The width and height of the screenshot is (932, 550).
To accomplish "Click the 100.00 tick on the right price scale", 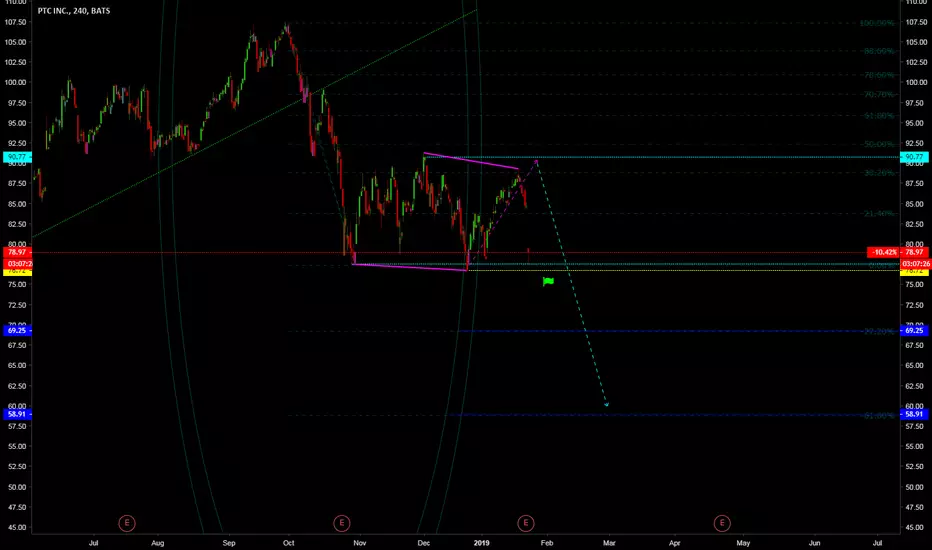I will click(916, 83).
